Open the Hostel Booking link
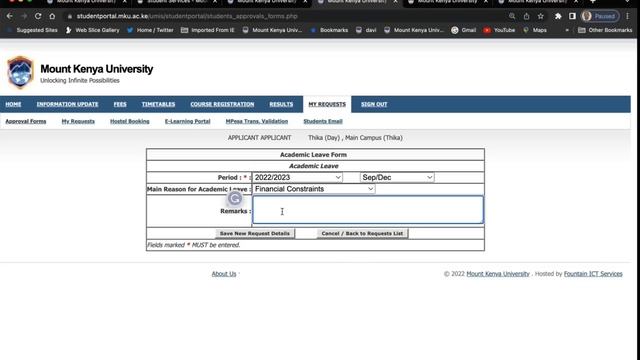 130,121
